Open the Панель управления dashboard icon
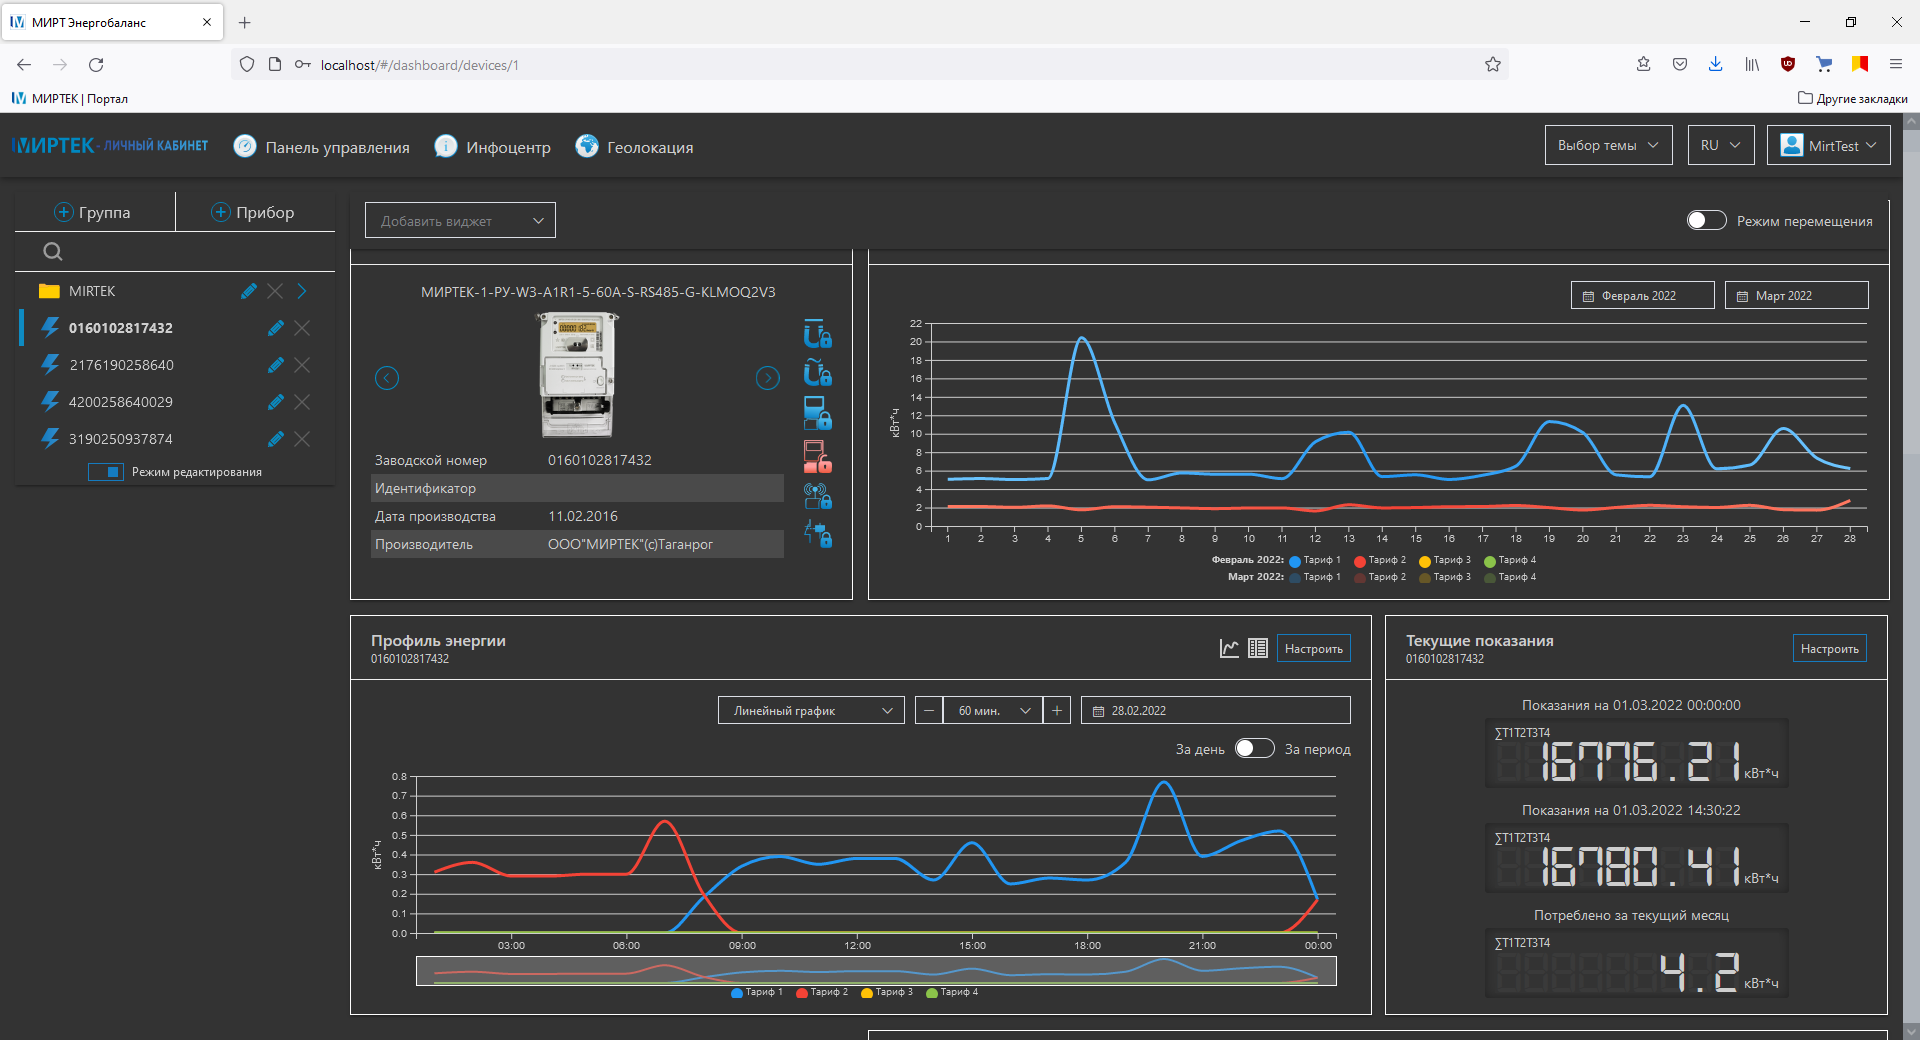 (245, 146)
